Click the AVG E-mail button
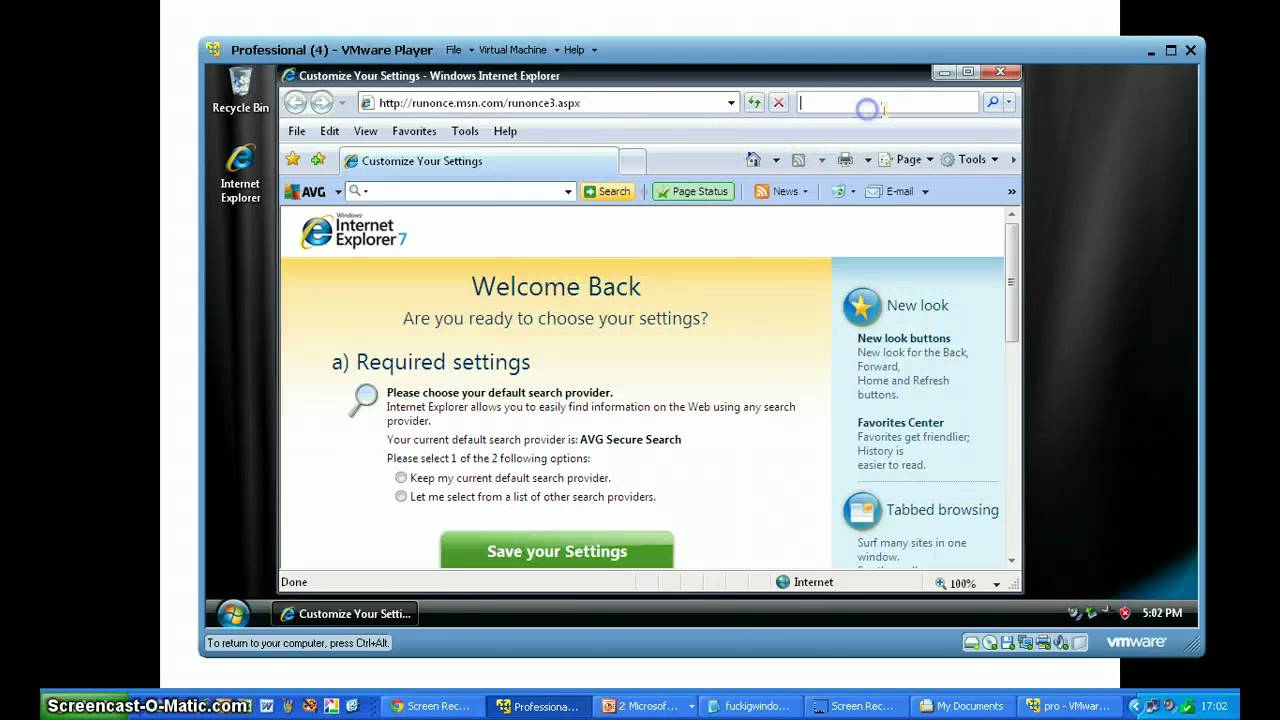The image size is (1280, 720). pyautogui.click(x=890, y=192)
